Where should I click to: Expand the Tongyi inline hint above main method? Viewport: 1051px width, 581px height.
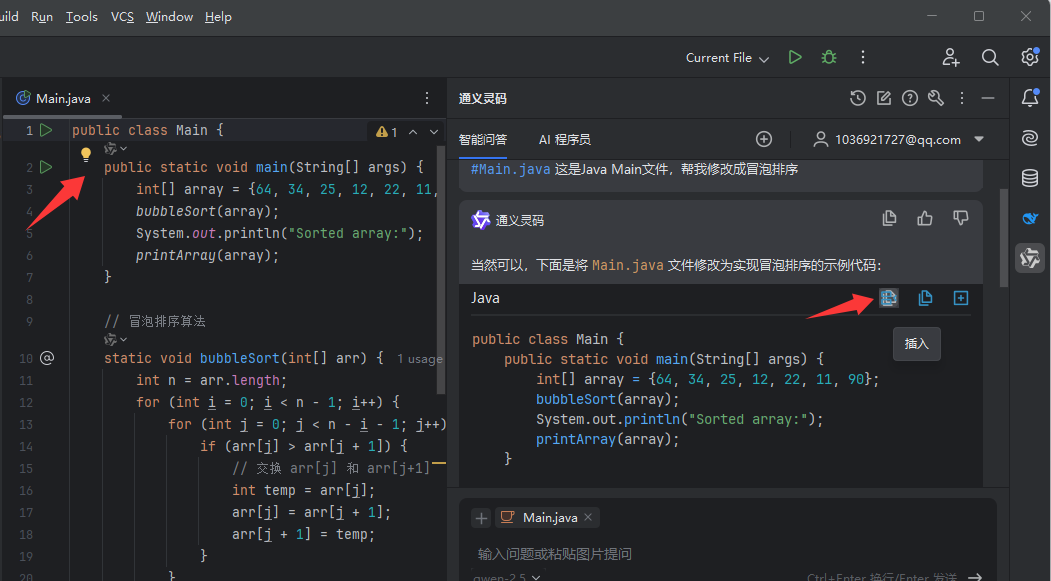[x=115, y=148]
